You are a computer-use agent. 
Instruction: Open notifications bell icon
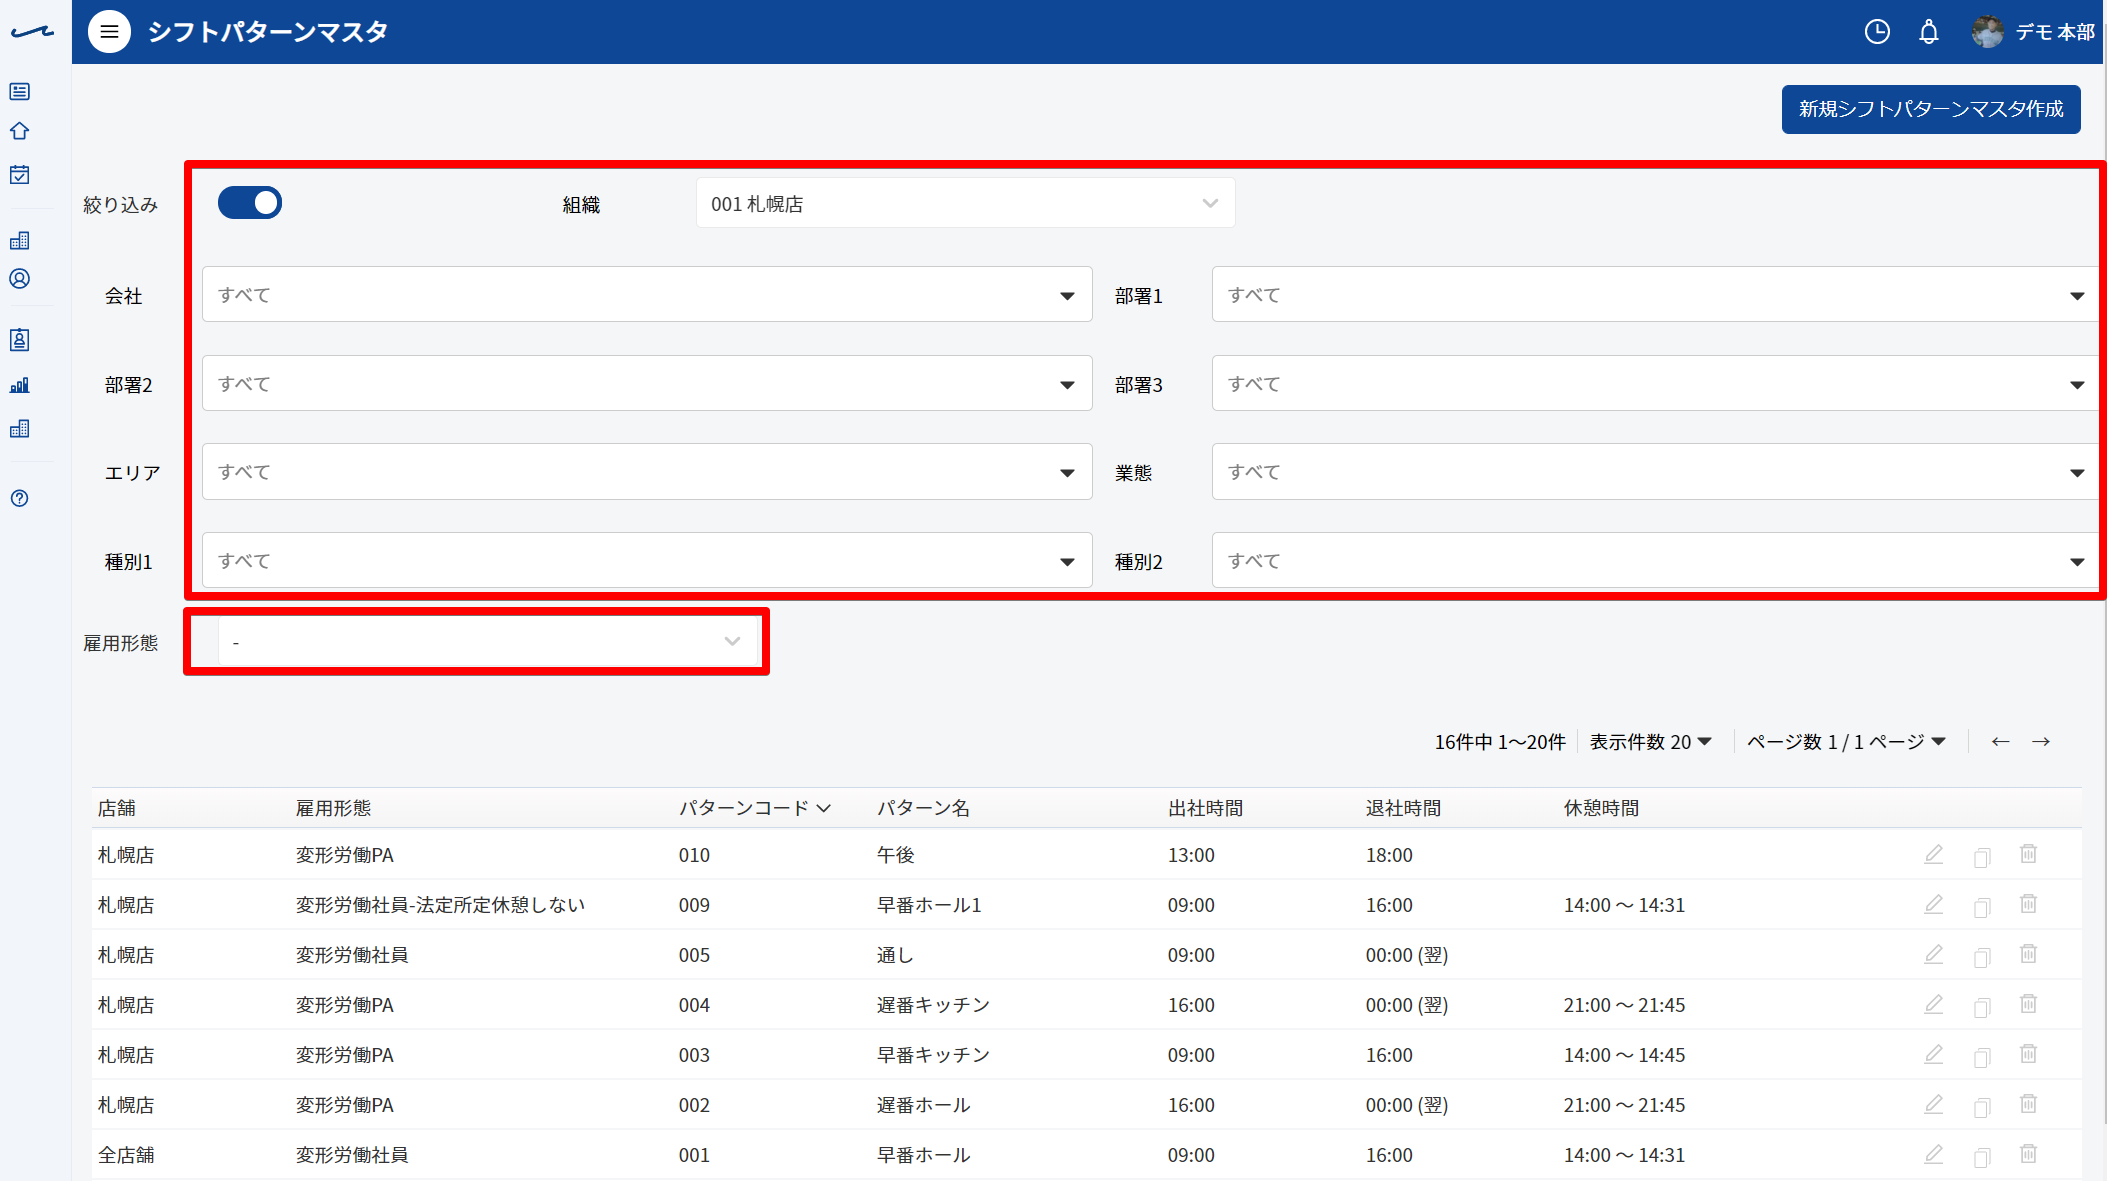point(1929,32)
